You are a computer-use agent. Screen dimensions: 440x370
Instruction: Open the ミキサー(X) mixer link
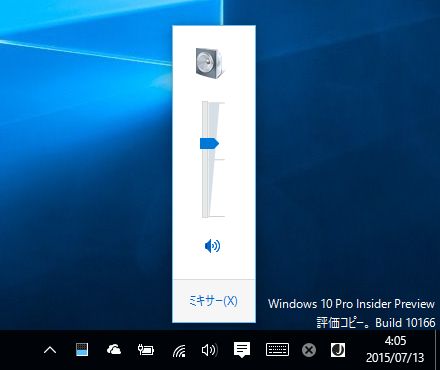click(213, 301)
